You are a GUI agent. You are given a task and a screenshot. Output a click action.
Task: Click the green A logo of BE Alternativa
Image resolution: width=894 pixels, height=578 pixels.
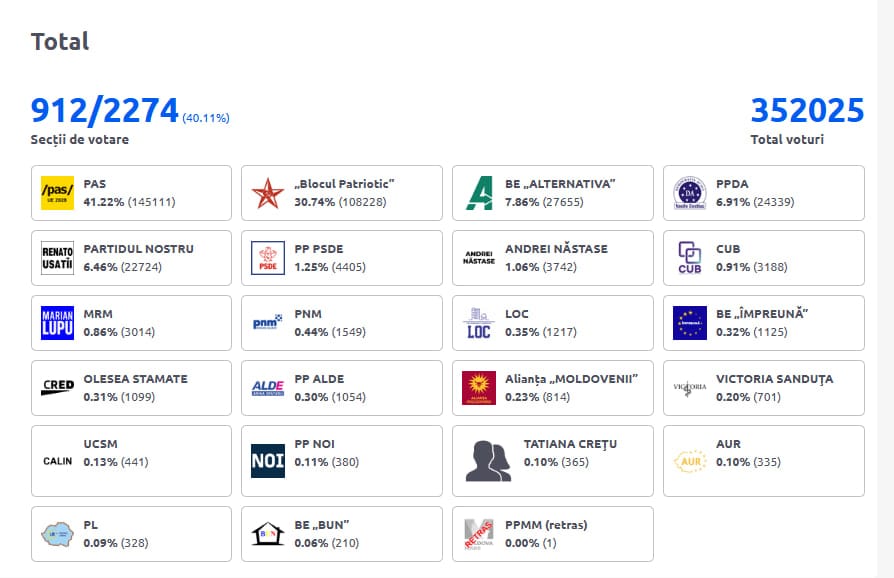[x=479, y=193]
